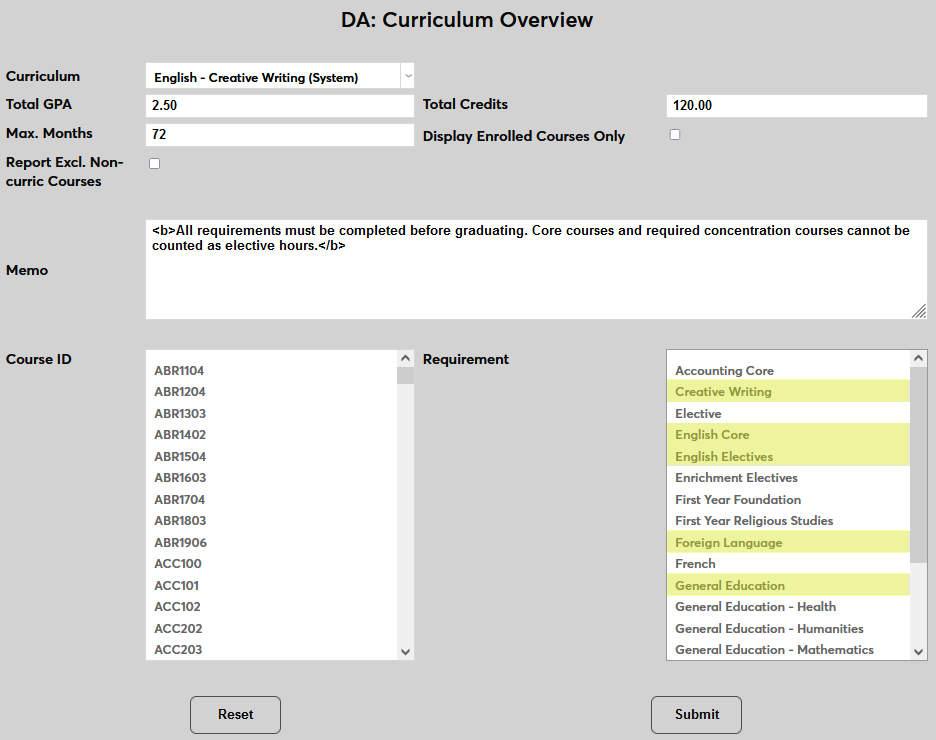Click the Reset button
936x740 pixels.
(235, 715)
